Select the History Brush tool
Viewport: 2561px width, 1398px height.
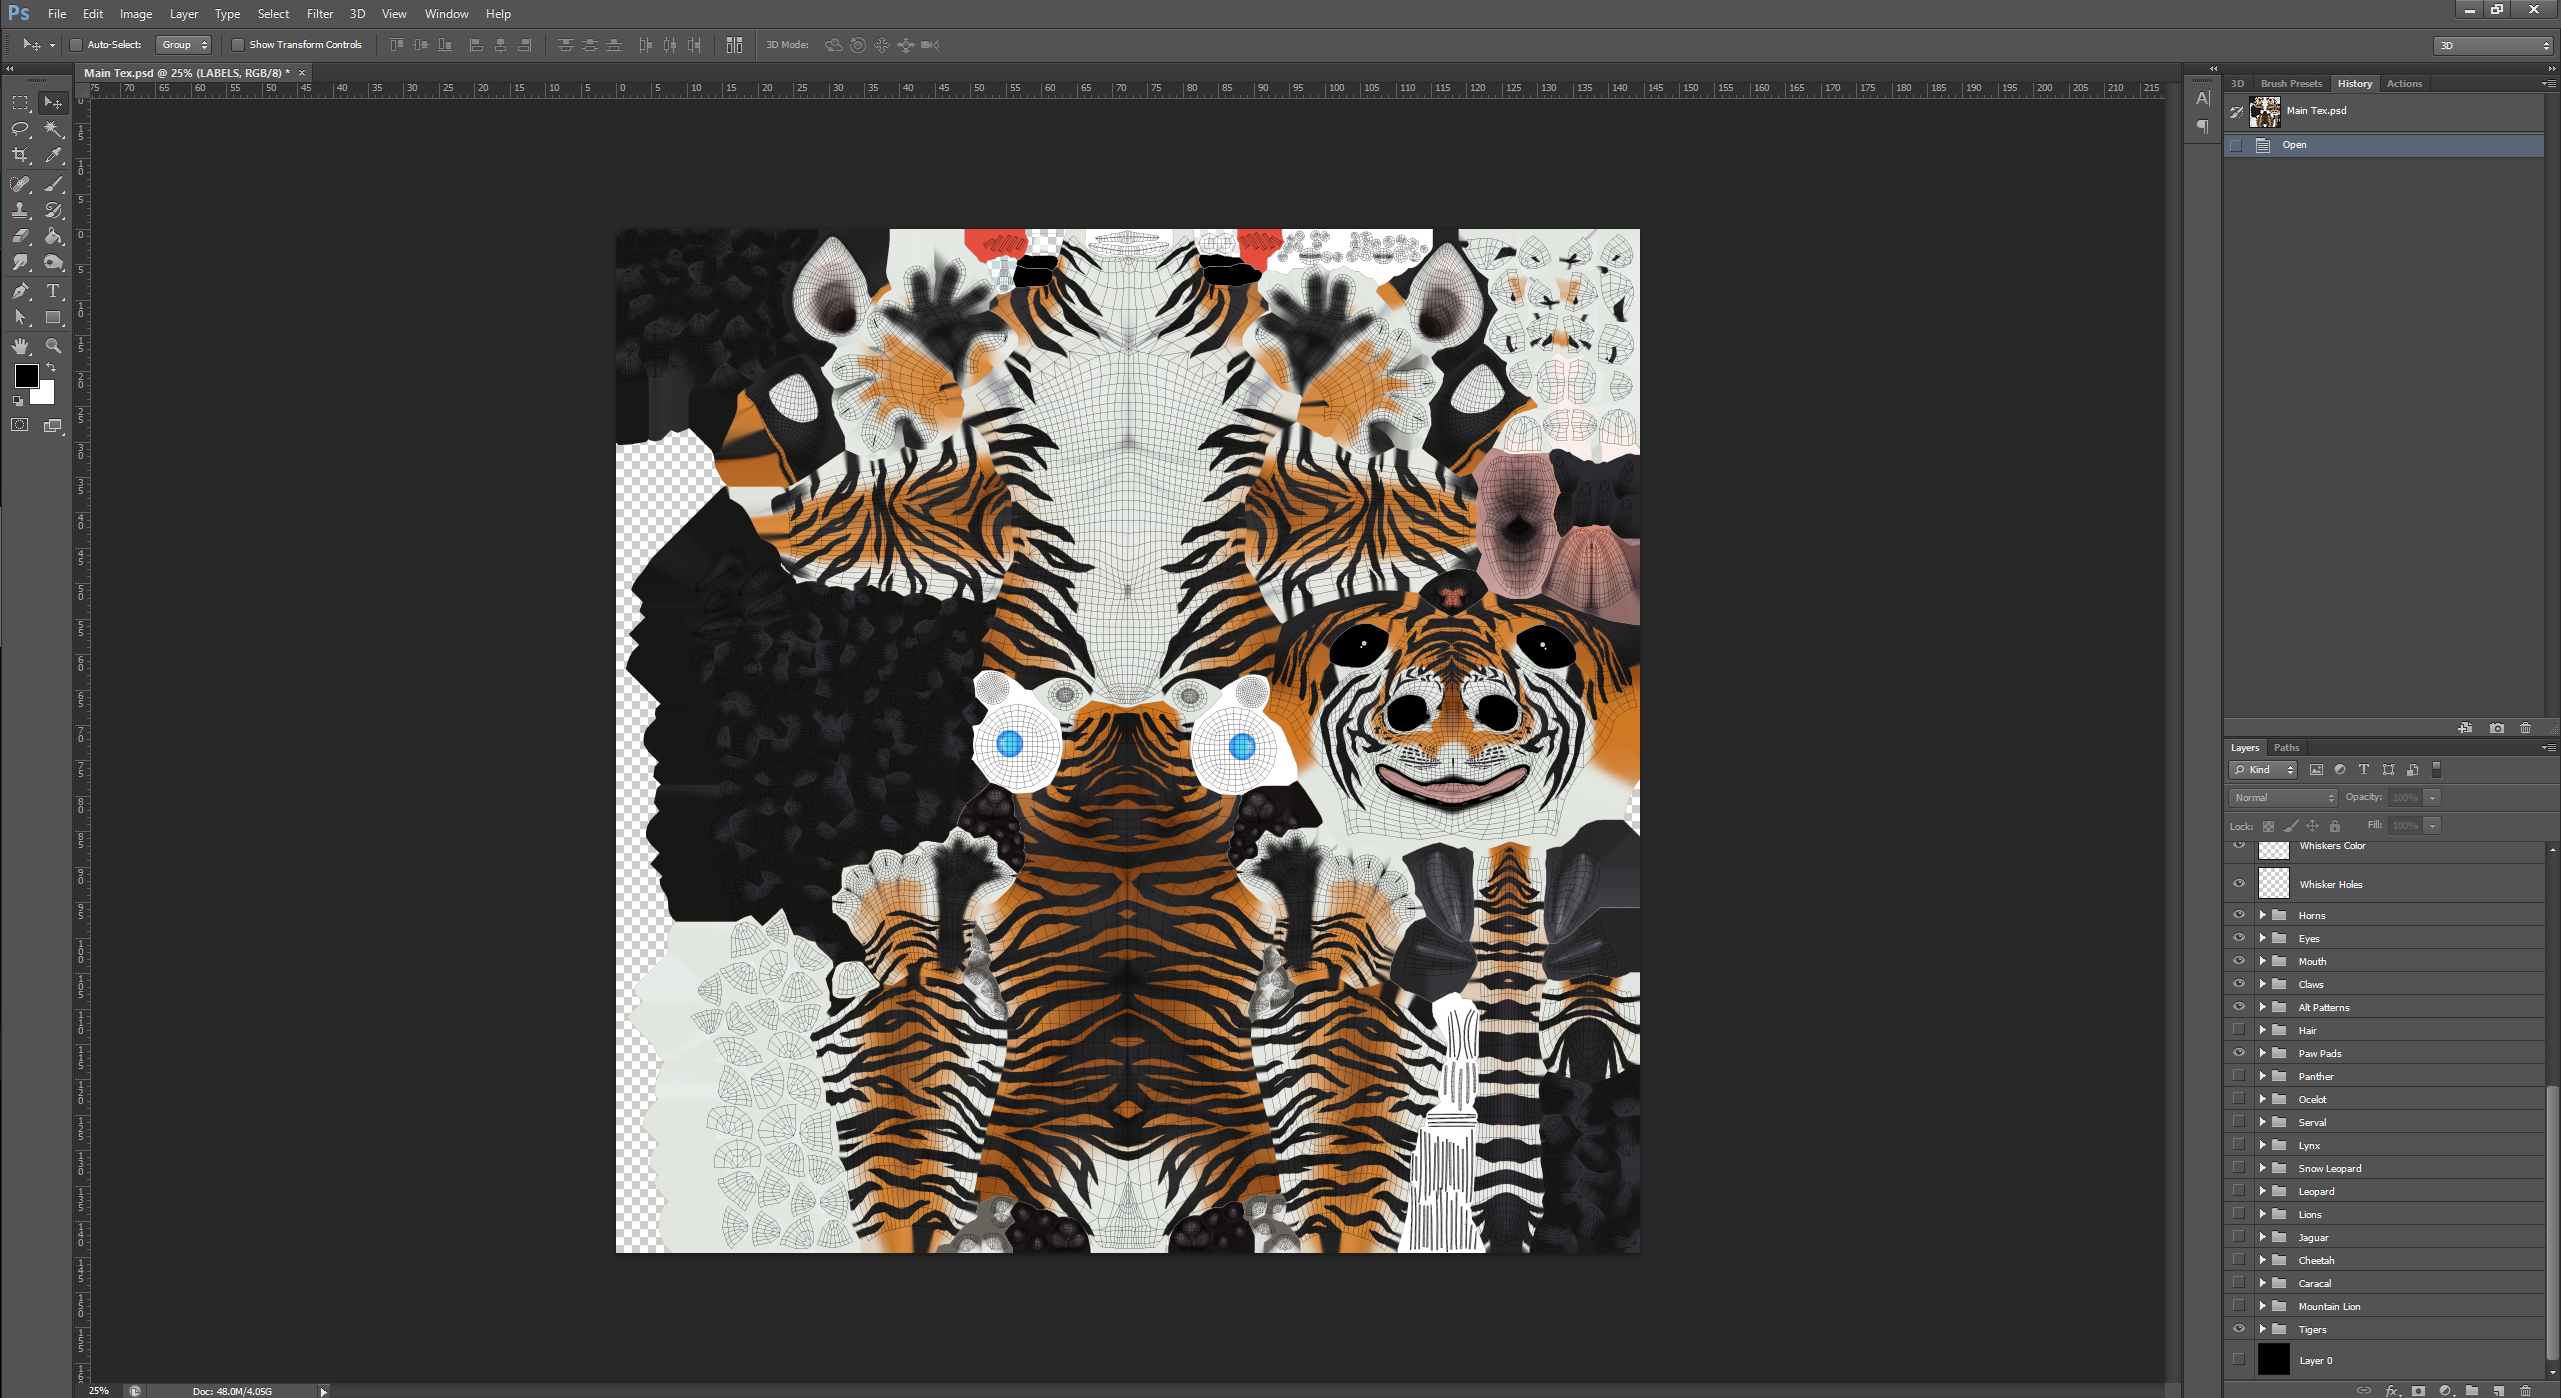[54, 210]
